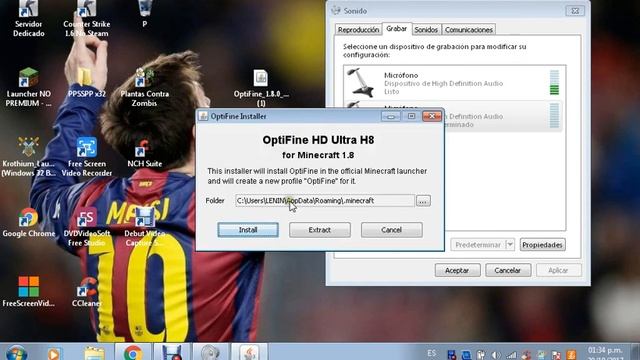The image size is (640, 360).
Task: Expand Predeterminar dropdown arrow
Action: click(x=510, y=245)
